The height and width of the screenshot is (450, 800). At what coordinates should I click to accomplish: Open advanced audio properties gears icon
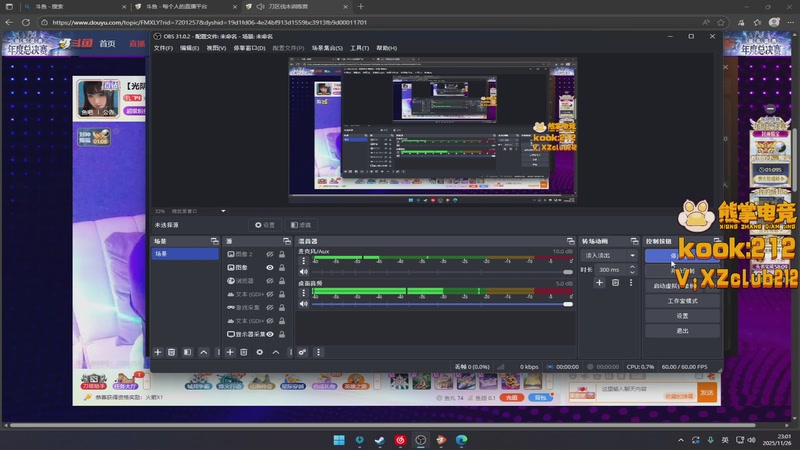[x=302, y=352]
